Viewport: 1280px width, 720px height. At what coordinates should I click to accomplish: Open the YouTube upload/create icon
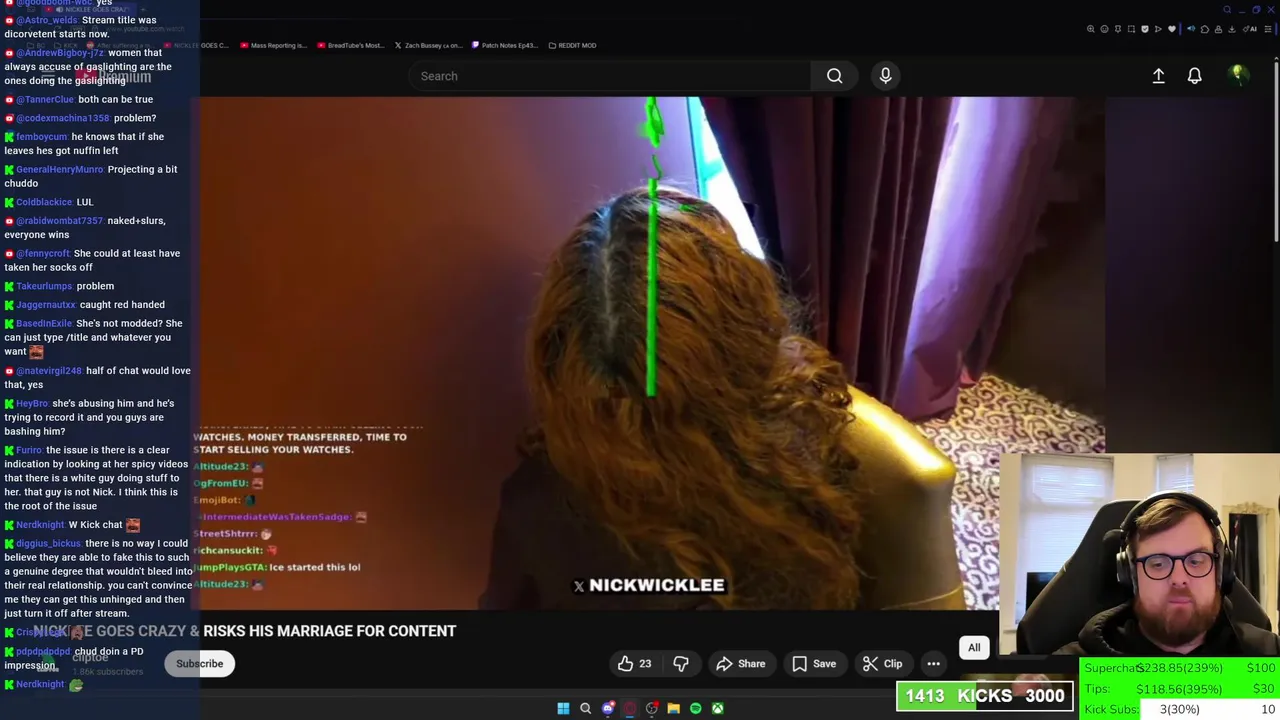click(x=1158, y=76)
